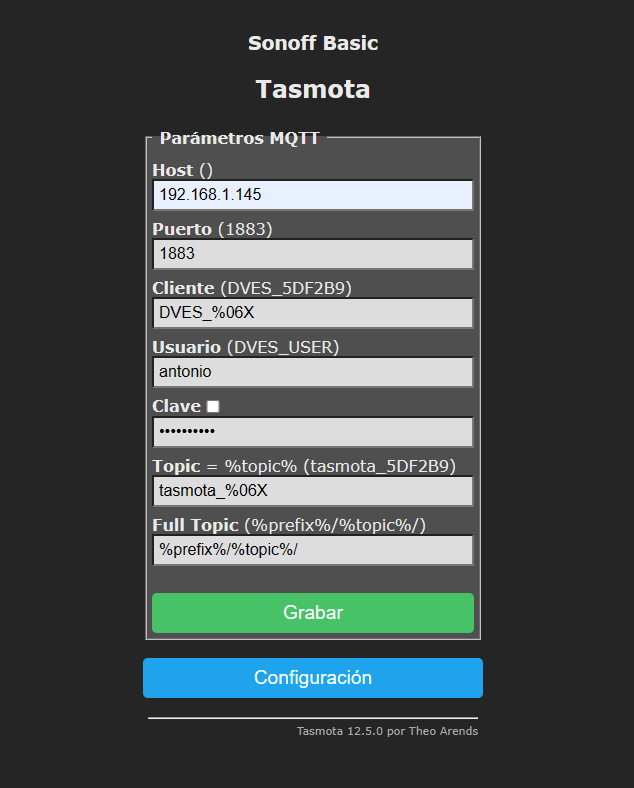Click the Puerto input field
Viewport: 634px width, 788px height.
click(312, 254)
